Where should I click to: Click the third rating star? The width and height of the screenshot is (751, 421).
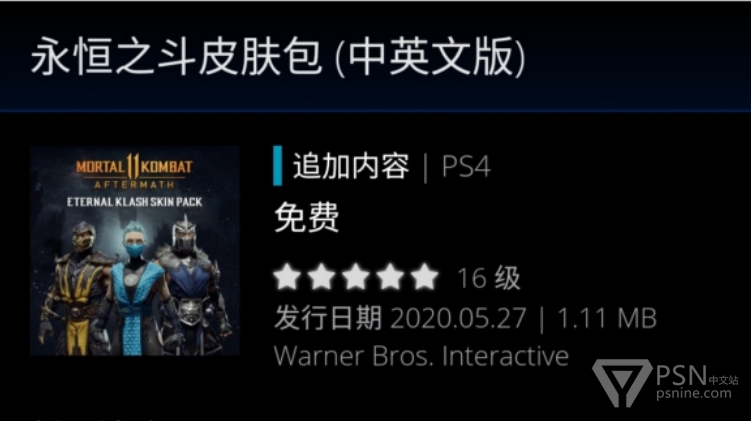coord(356,276)
